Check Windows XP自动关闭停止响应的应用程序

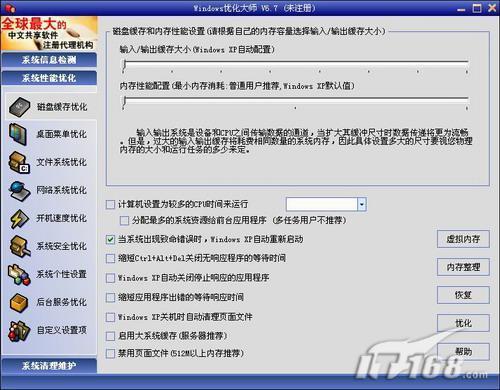tap(110, 278)
